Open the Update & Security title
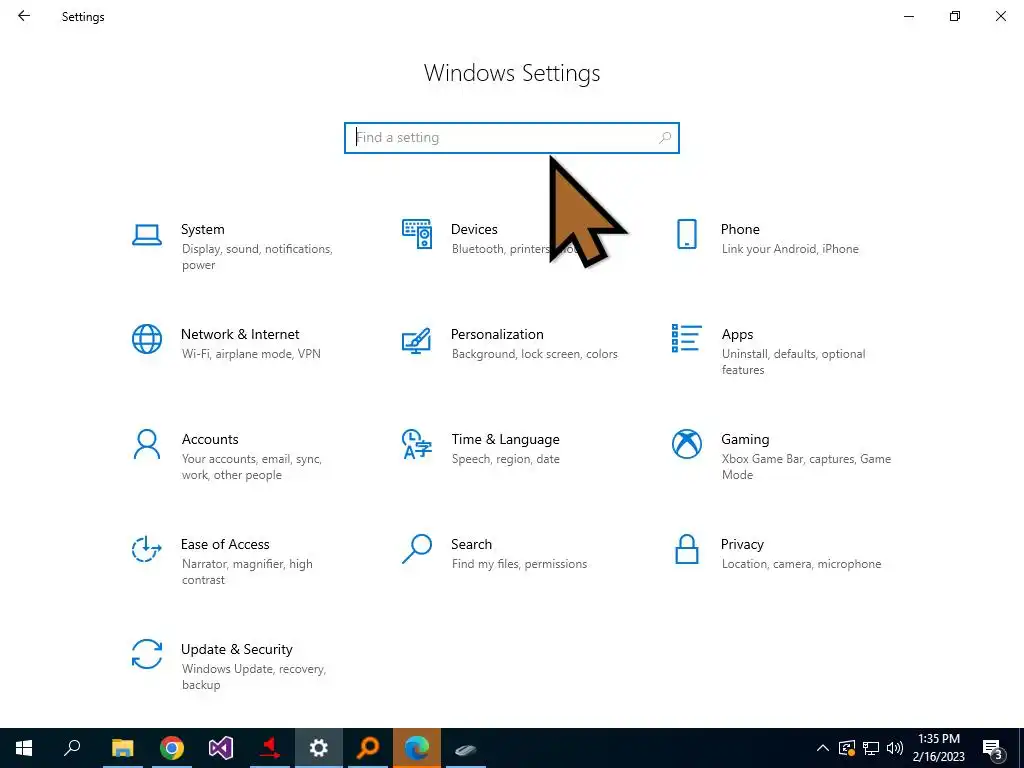The image size is (1024, 768). [236, 650]
